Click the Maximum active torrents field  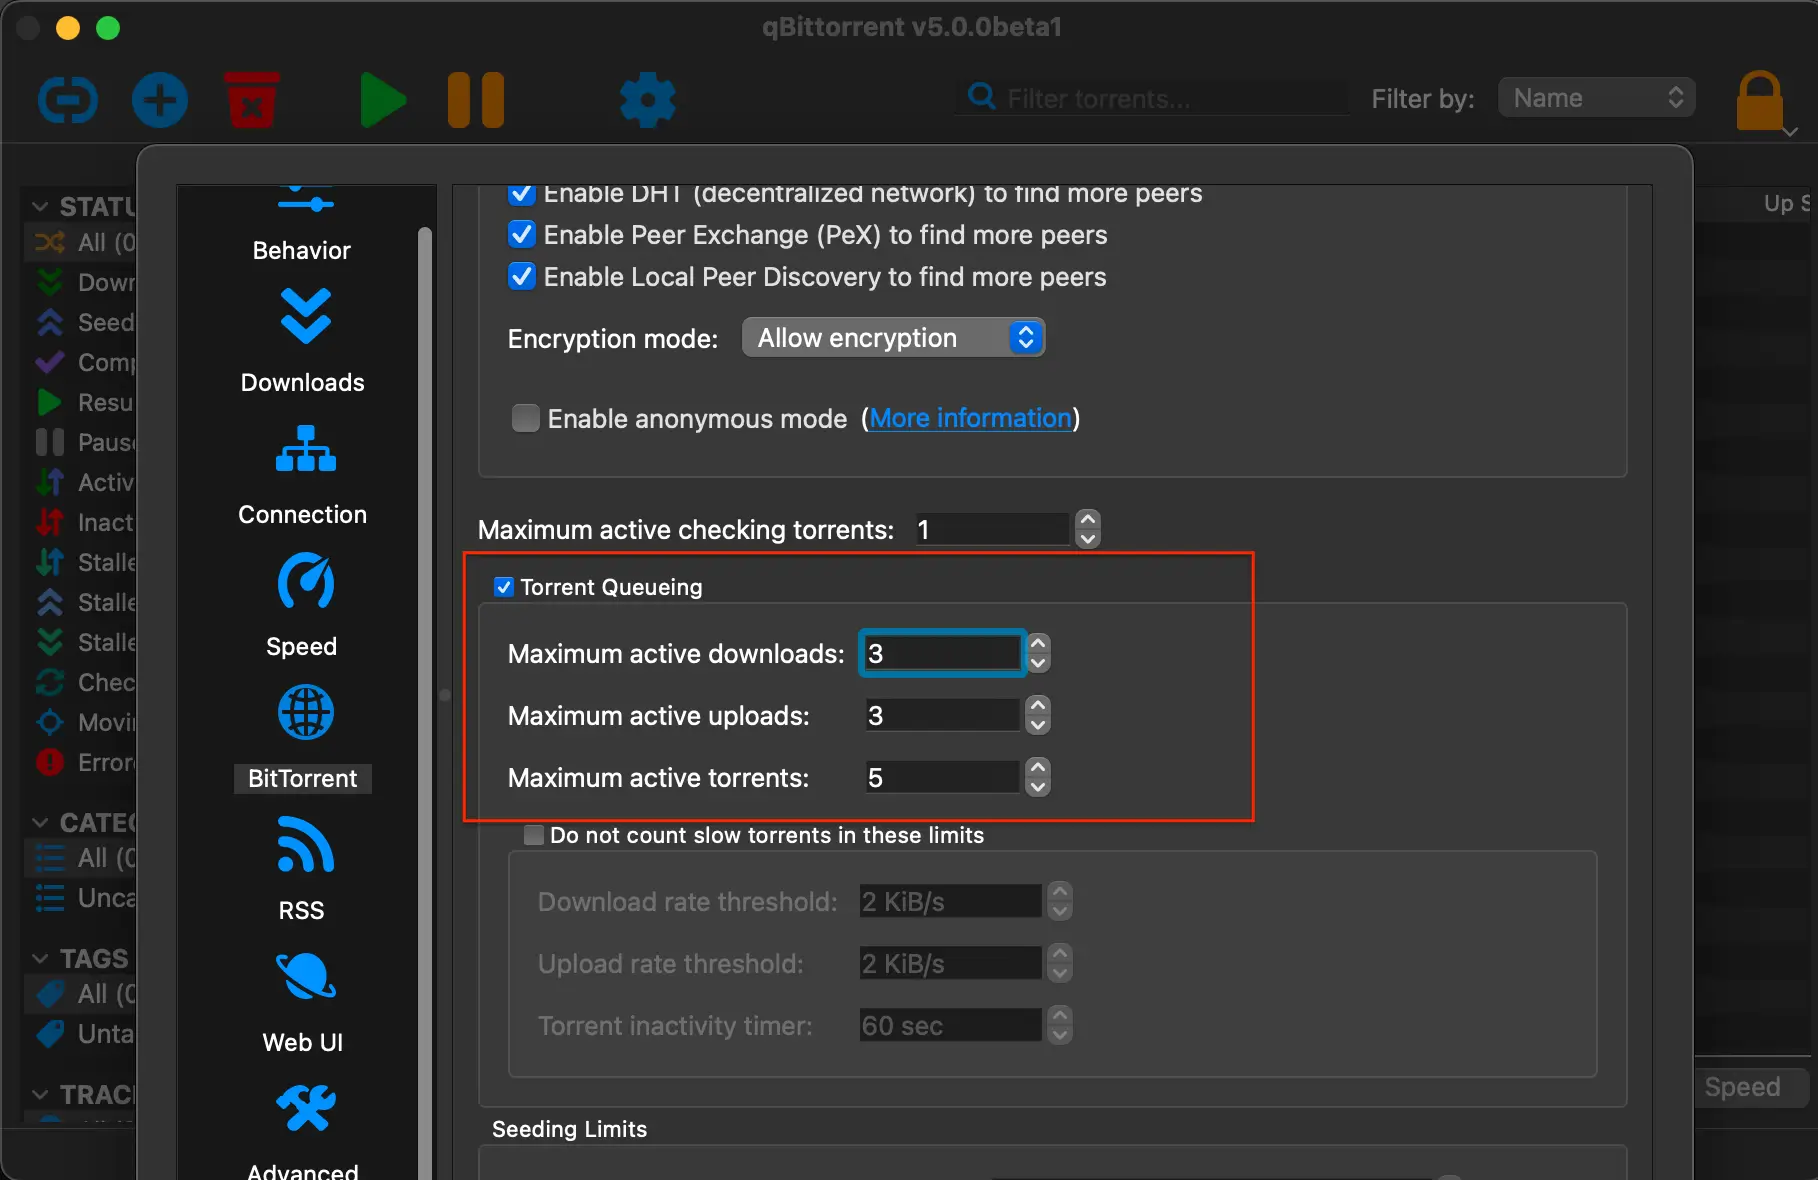(942, 778)
